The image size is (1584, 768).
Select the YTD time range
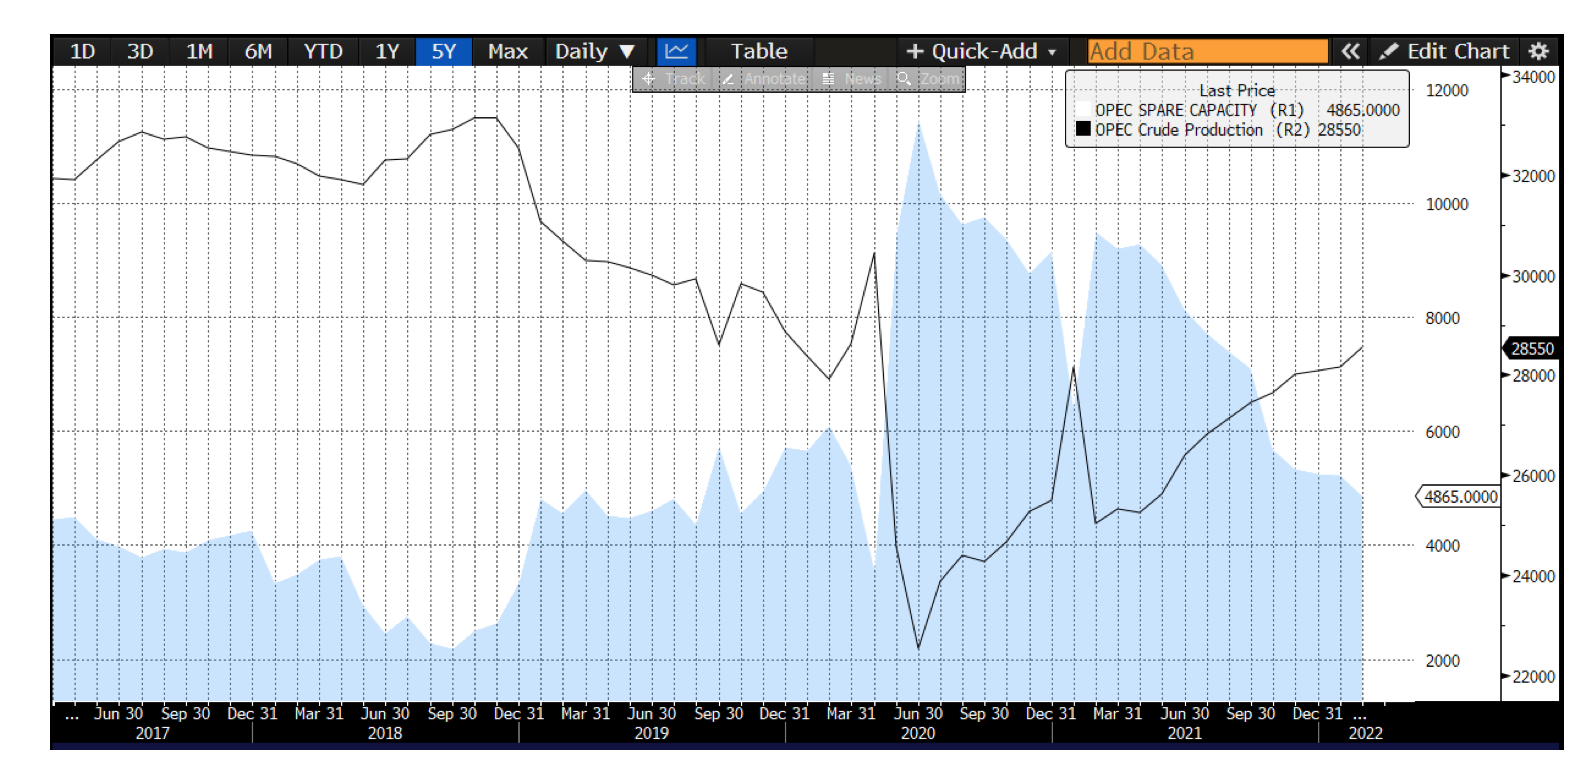point(323,51)
